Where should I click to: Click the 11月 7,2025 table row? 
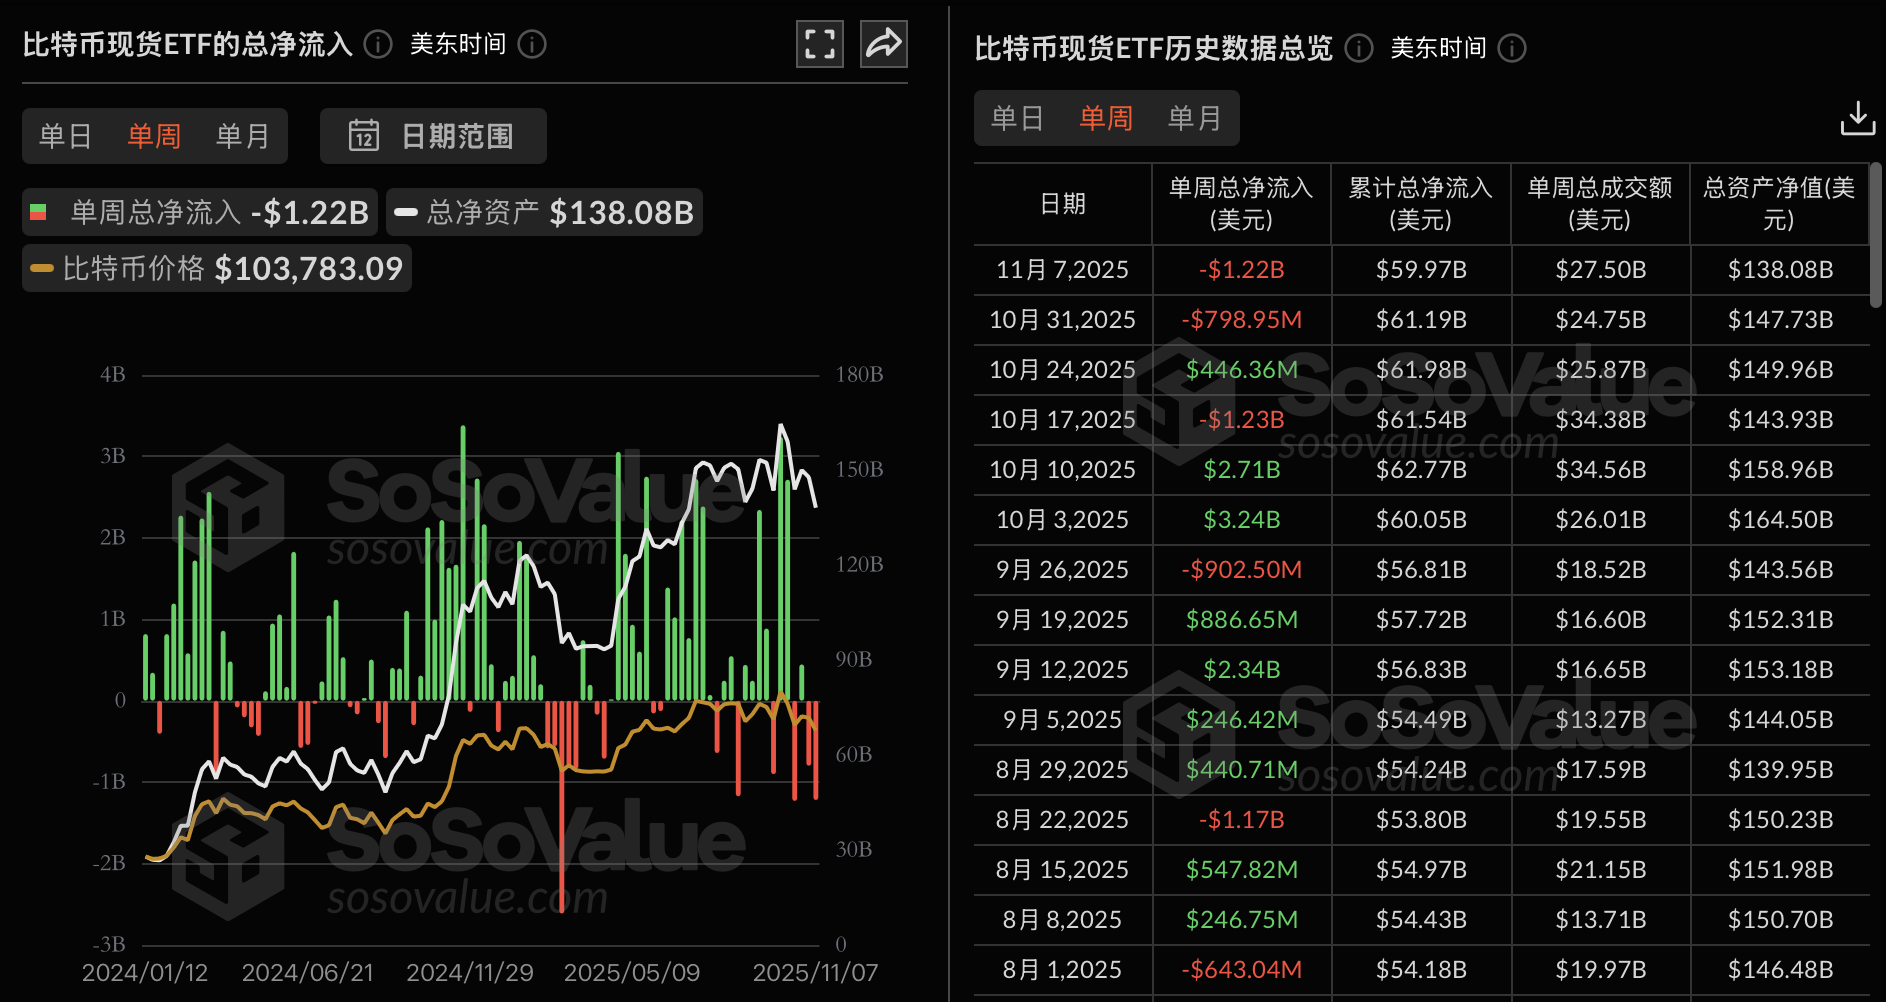point(1062,269)
